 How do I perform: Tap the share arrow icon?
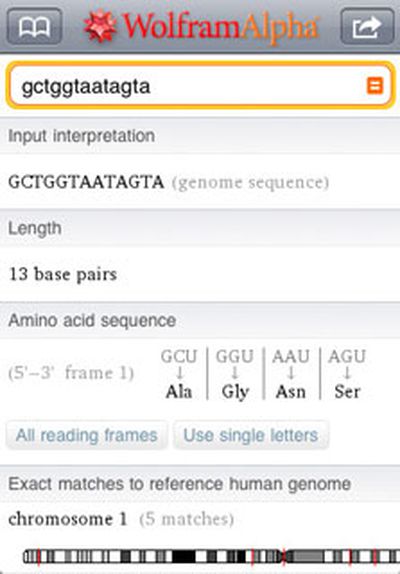click(367, 26)
